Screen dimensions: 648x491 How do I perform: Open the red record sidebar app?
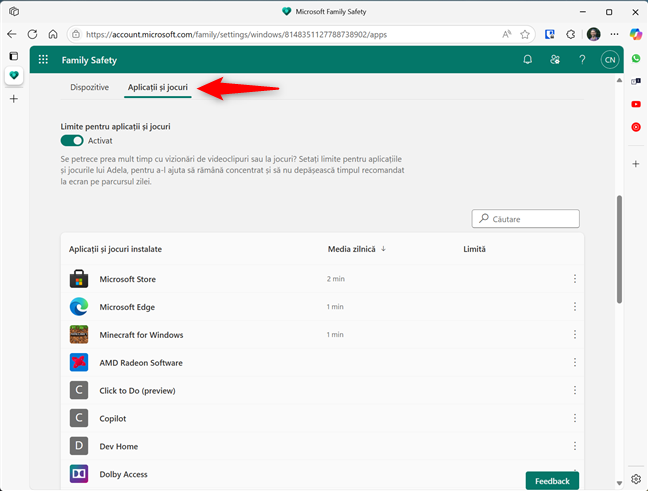(x=636, y=127)
